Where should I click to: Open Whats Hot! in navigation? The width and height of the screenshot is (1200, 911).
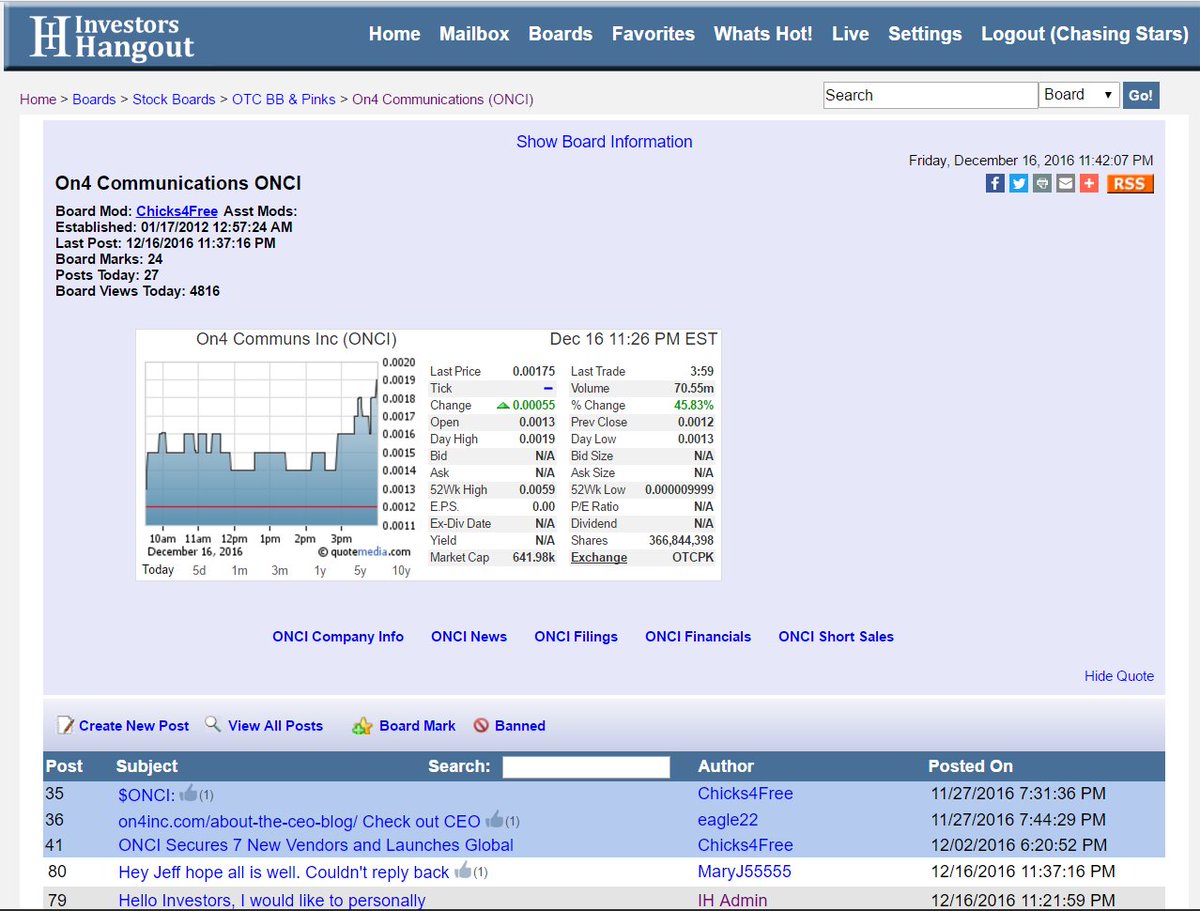[x=763, y=34]
